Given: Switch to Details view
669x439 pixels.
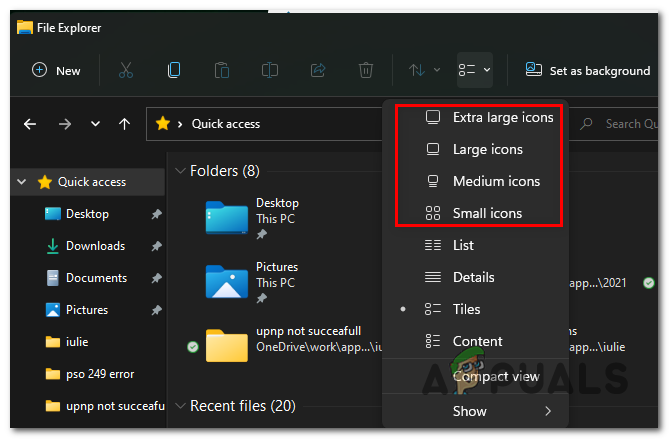Looking at the screenshot, I should point(473,277).
